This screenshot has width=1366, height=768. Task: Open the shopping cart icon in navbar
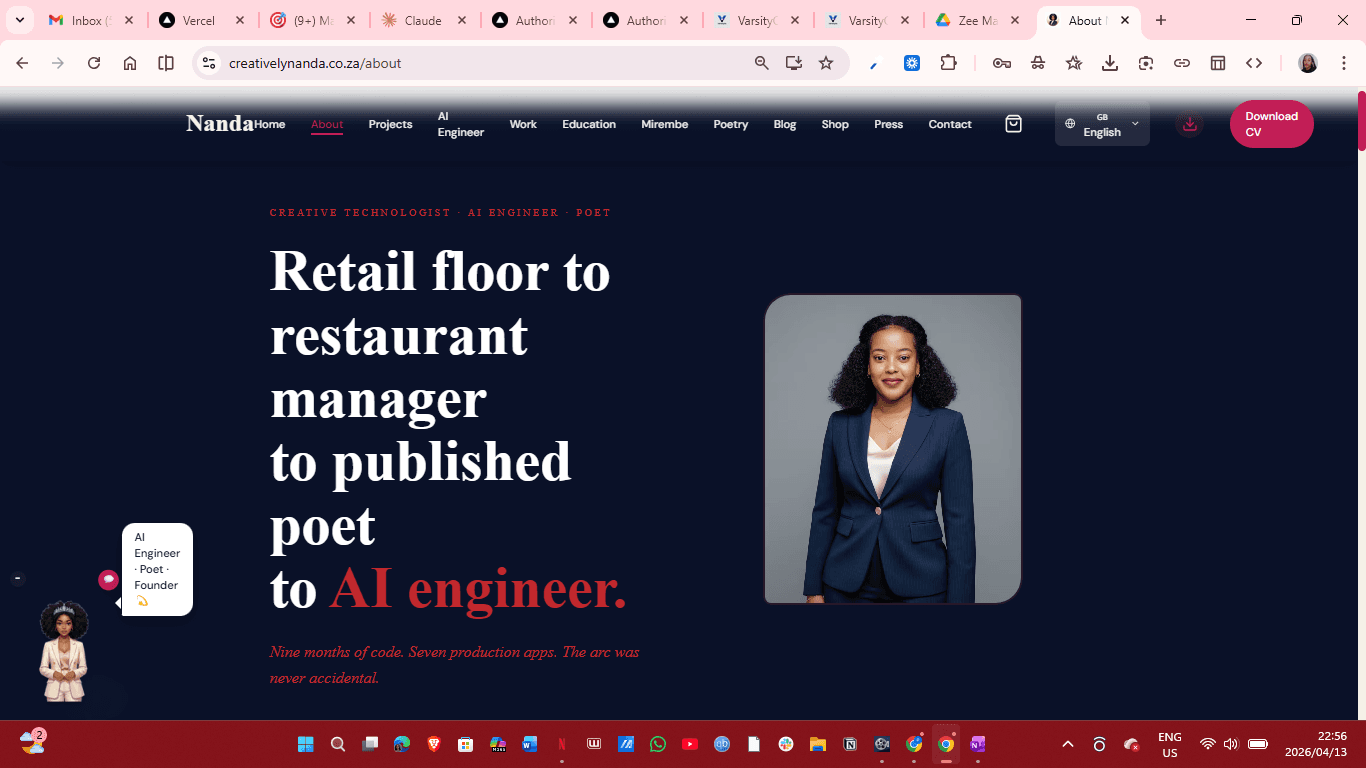(x=1013, y=124)
